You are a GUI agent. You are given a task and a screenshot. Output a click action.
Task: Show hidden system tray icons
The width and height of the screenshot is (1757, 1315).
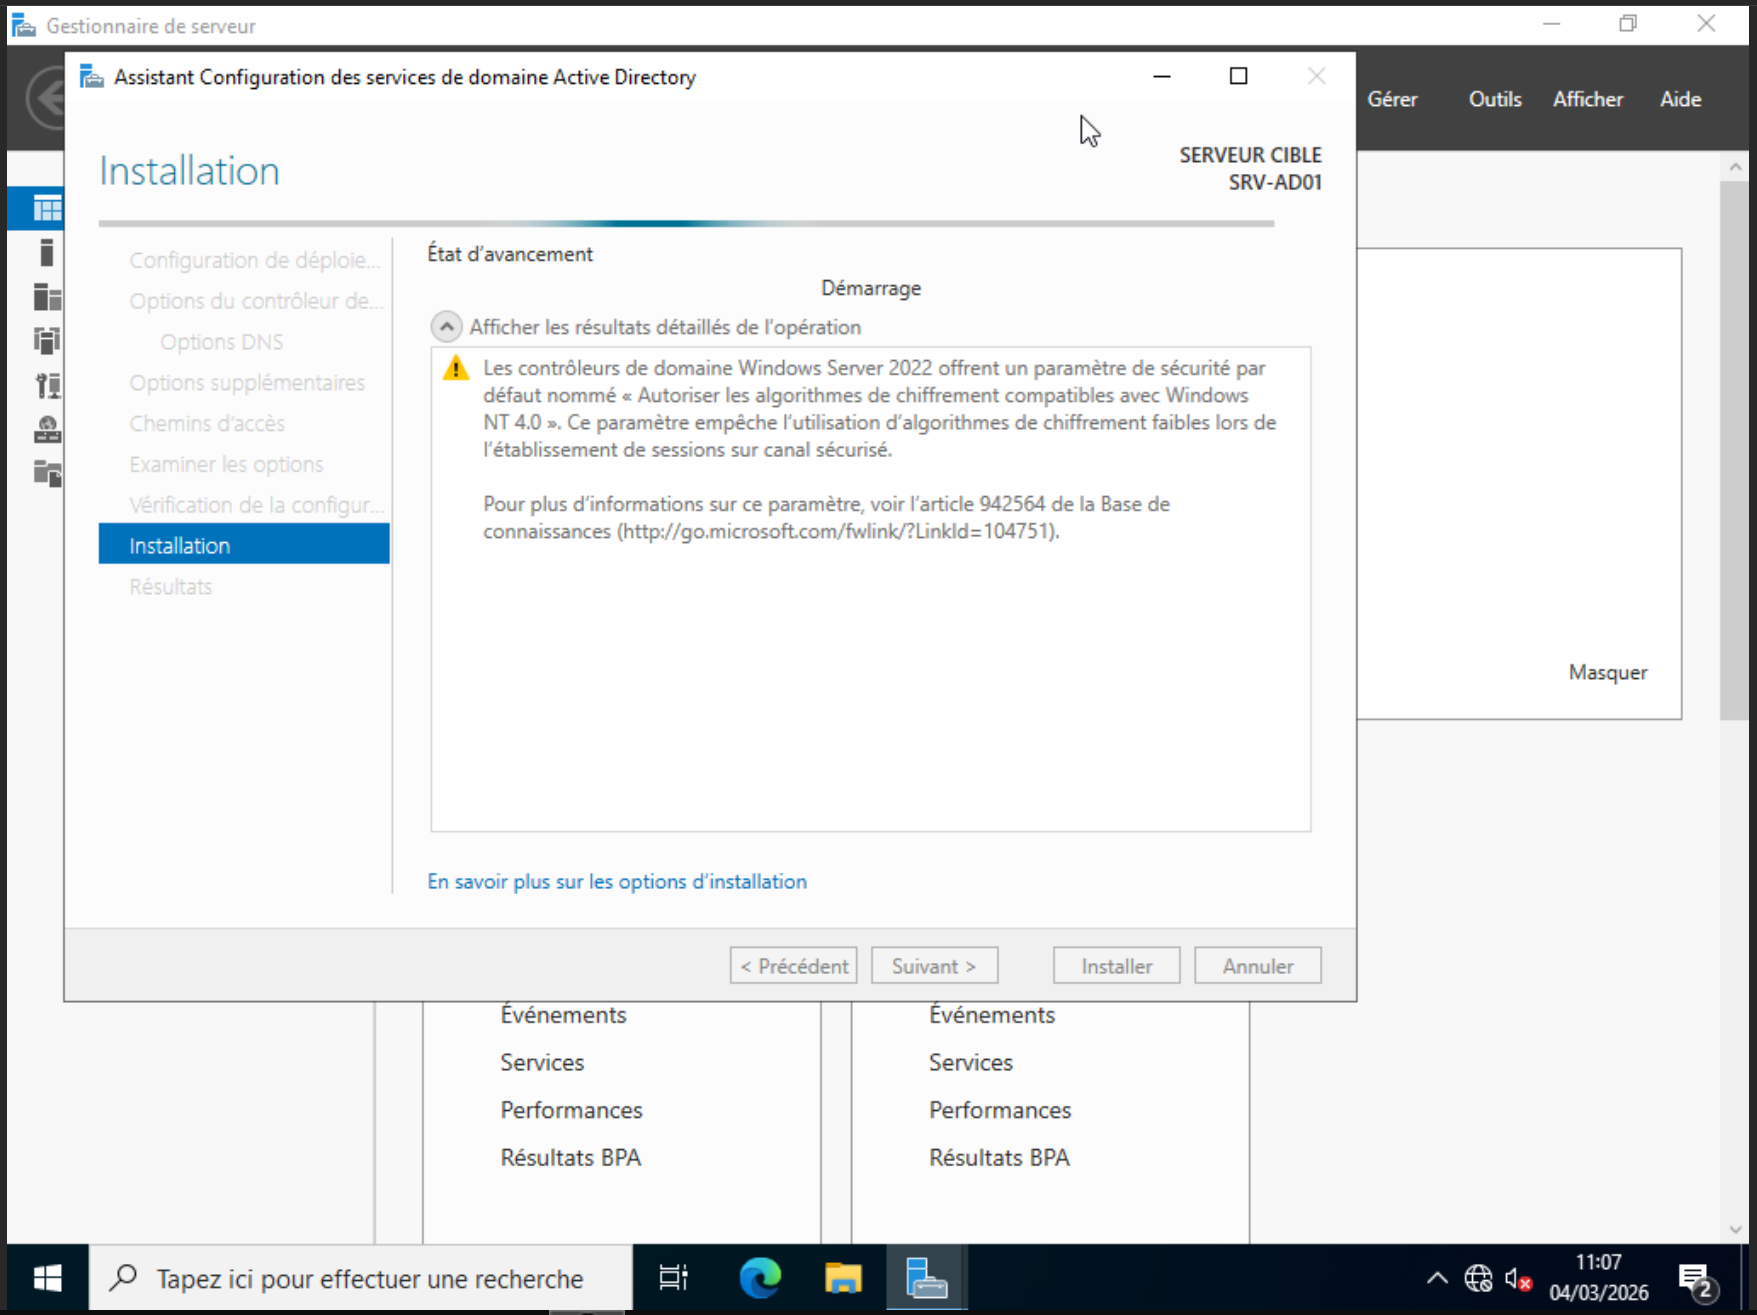coord(1437,1278)
